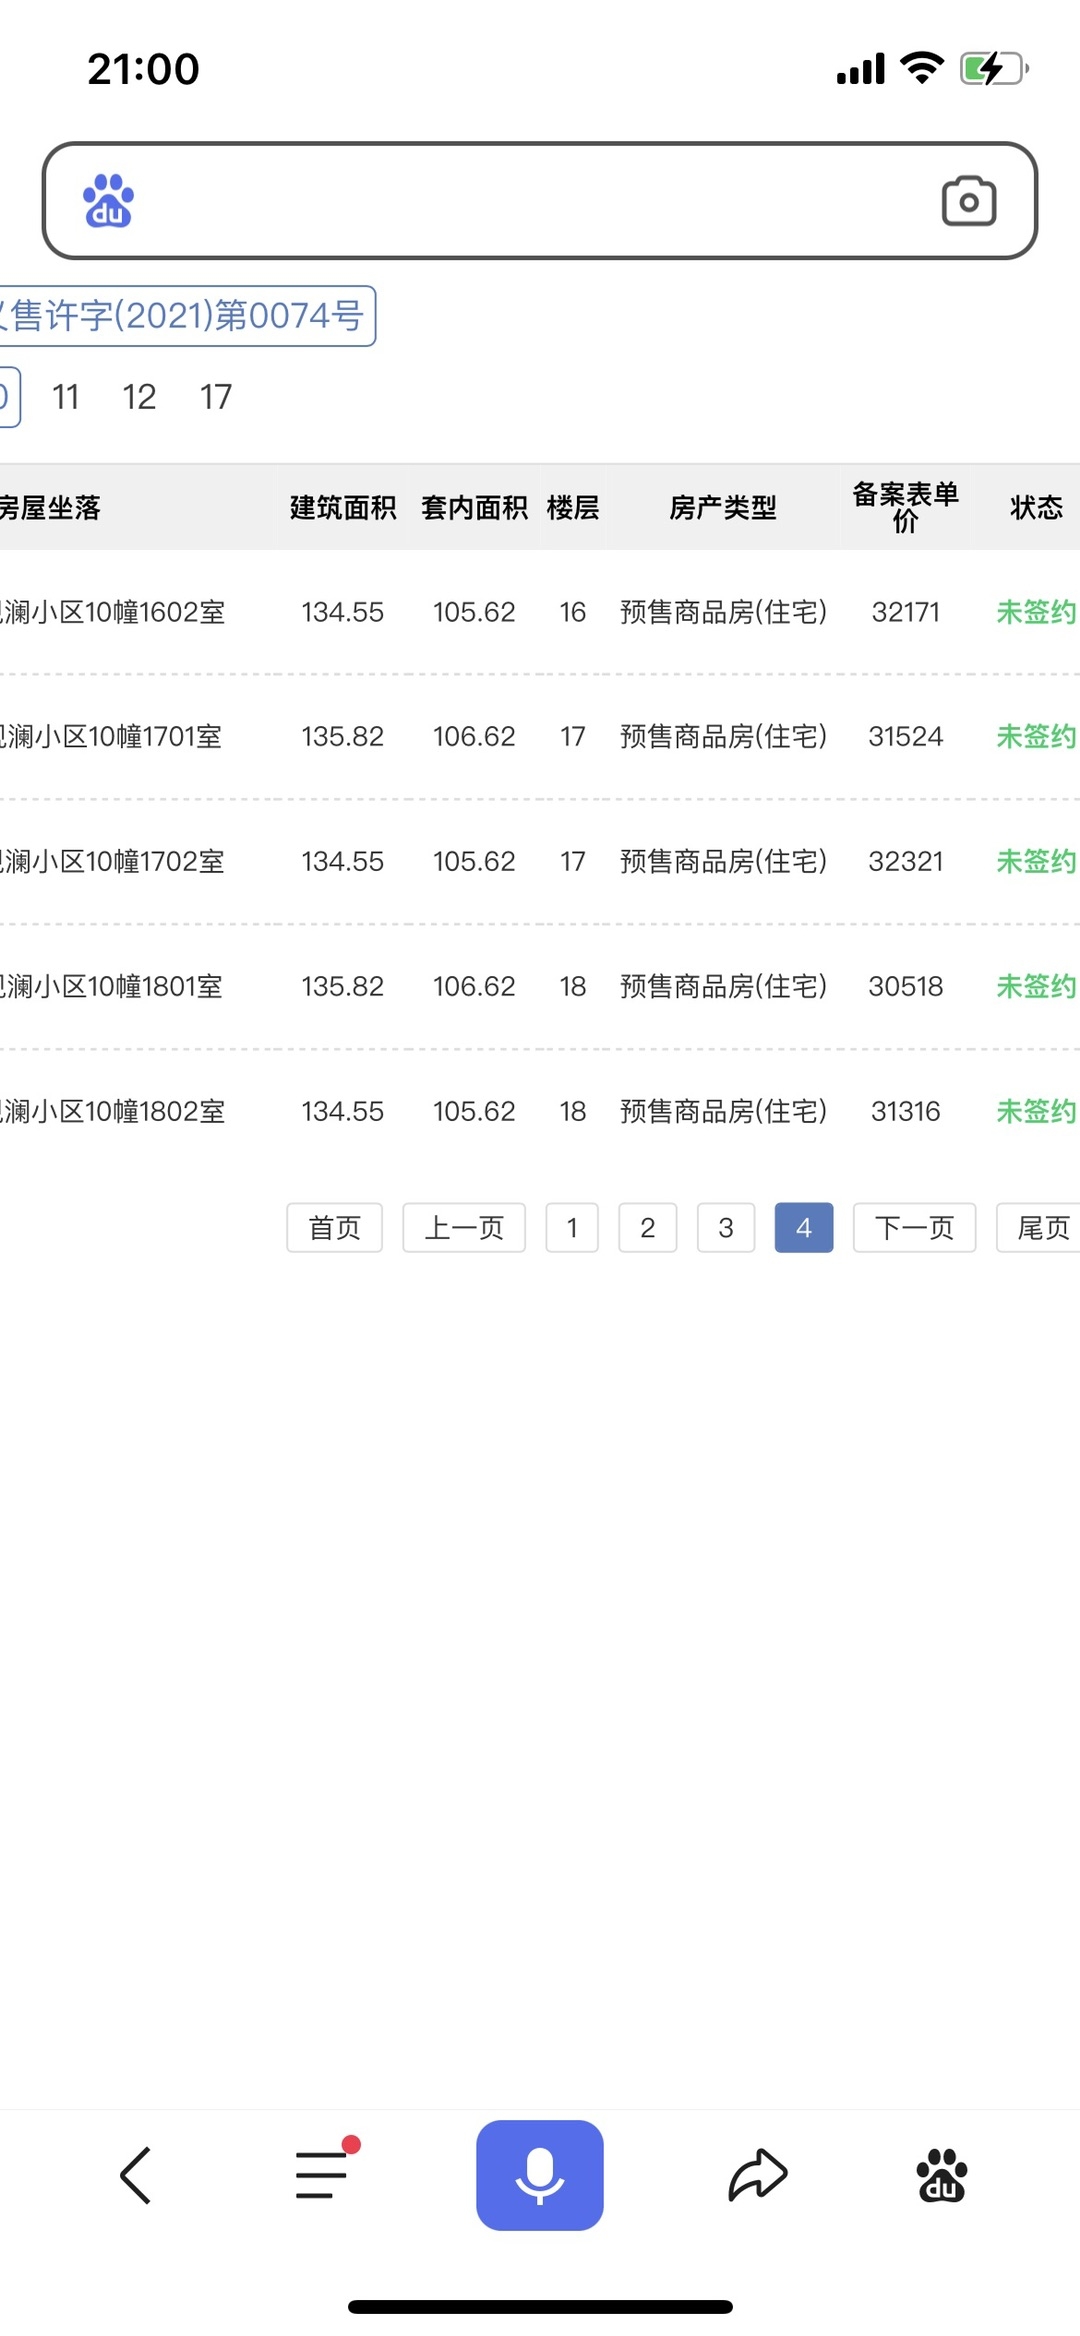Screen dimensions: 1080x2336
Task: Open the unit 1602 未签约 status
Action: [1036, 611]
